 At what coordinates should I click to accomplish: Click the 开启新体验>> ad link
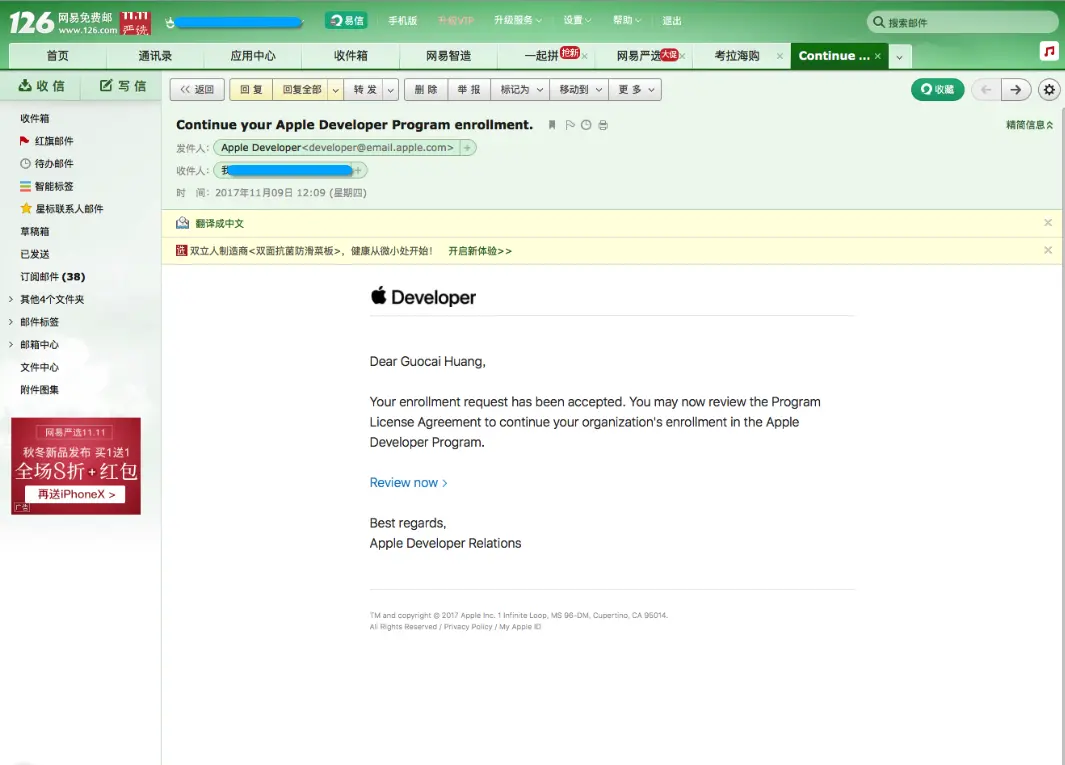(x=480, y=251)
